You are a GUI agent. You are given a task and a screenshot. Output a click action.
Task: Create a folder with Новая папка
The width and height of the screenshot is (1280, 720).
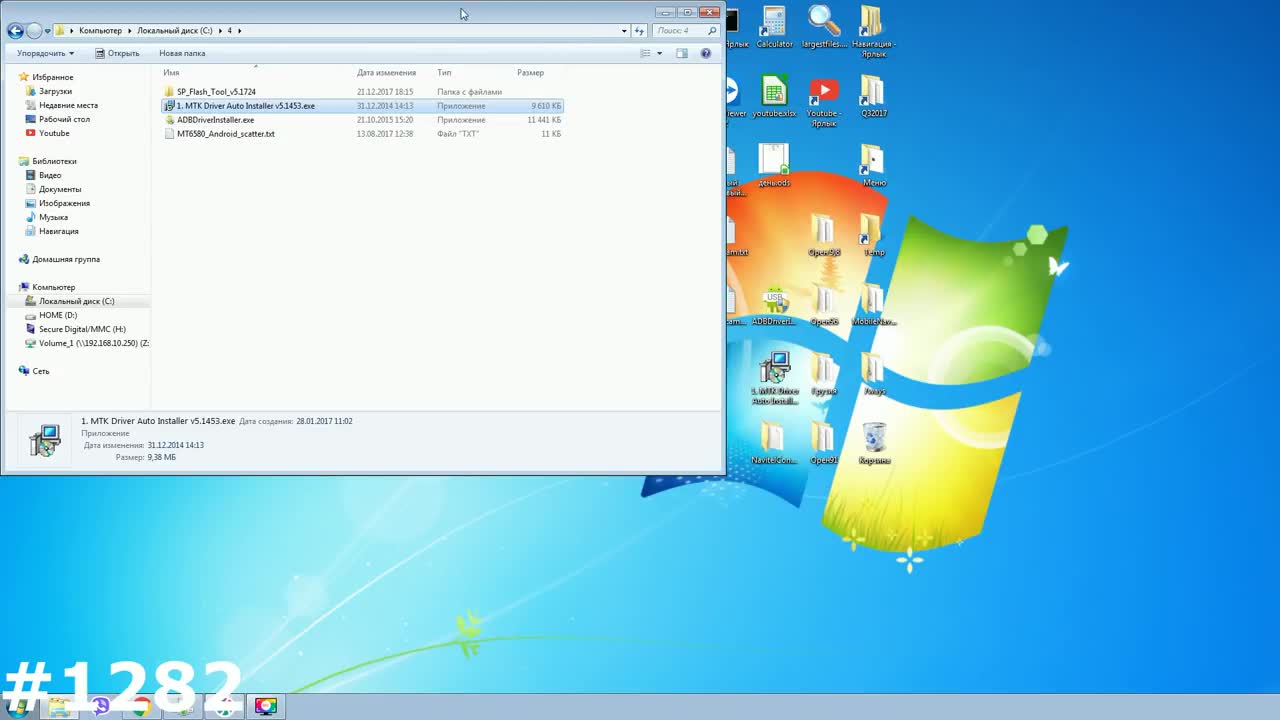click(x=182, y=53)
